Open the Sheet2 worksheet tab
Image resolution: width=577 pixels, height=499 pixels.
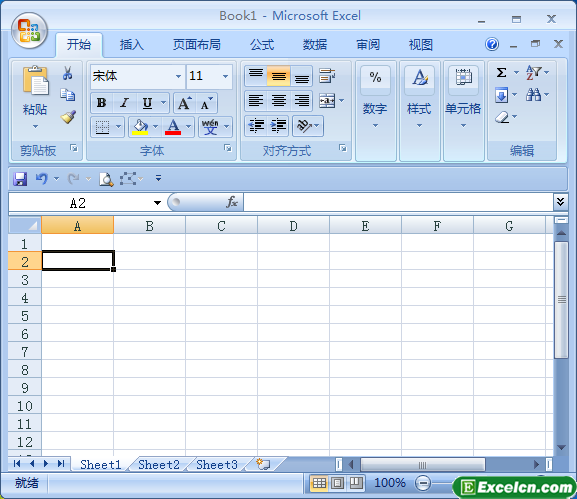(x=159, y=465)
